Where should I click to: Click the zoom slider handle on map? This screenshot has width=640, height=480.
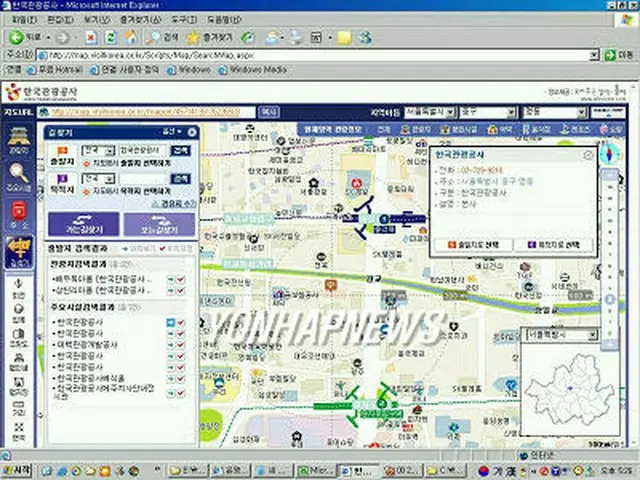pyautogui.click(x=610, y=299)
